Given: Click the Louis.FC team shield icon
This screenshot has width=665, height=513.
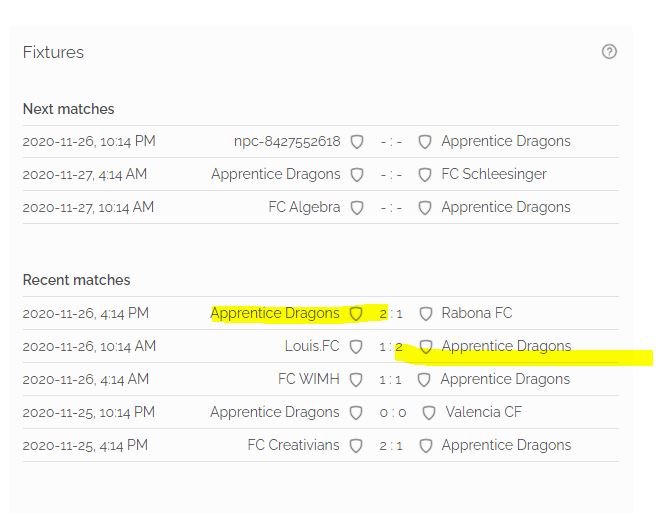Looking at the screenshot, I should tap(356, 347).
